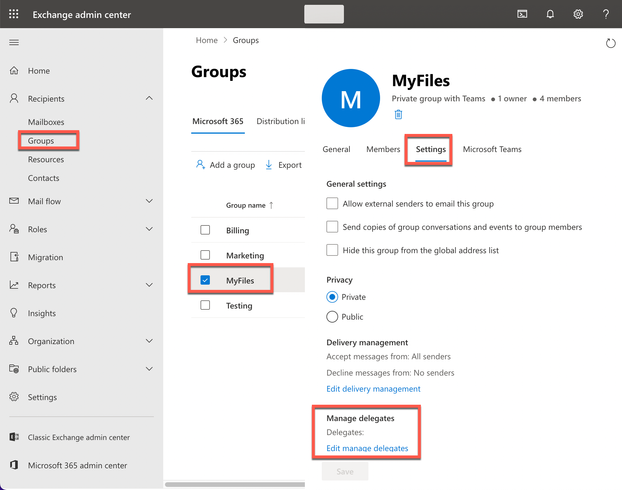Click the Mail flow envelope icon

coord(14,201)
